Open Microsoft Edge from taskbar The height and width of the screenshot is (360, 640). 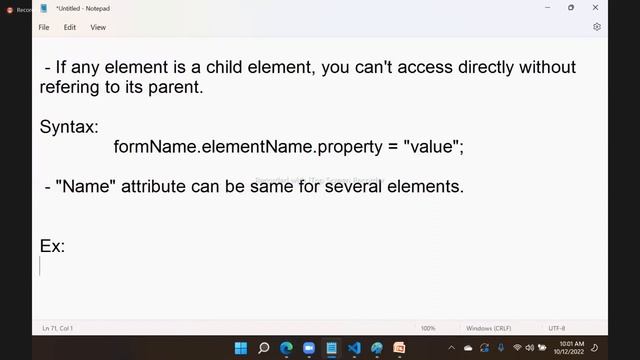286,348
